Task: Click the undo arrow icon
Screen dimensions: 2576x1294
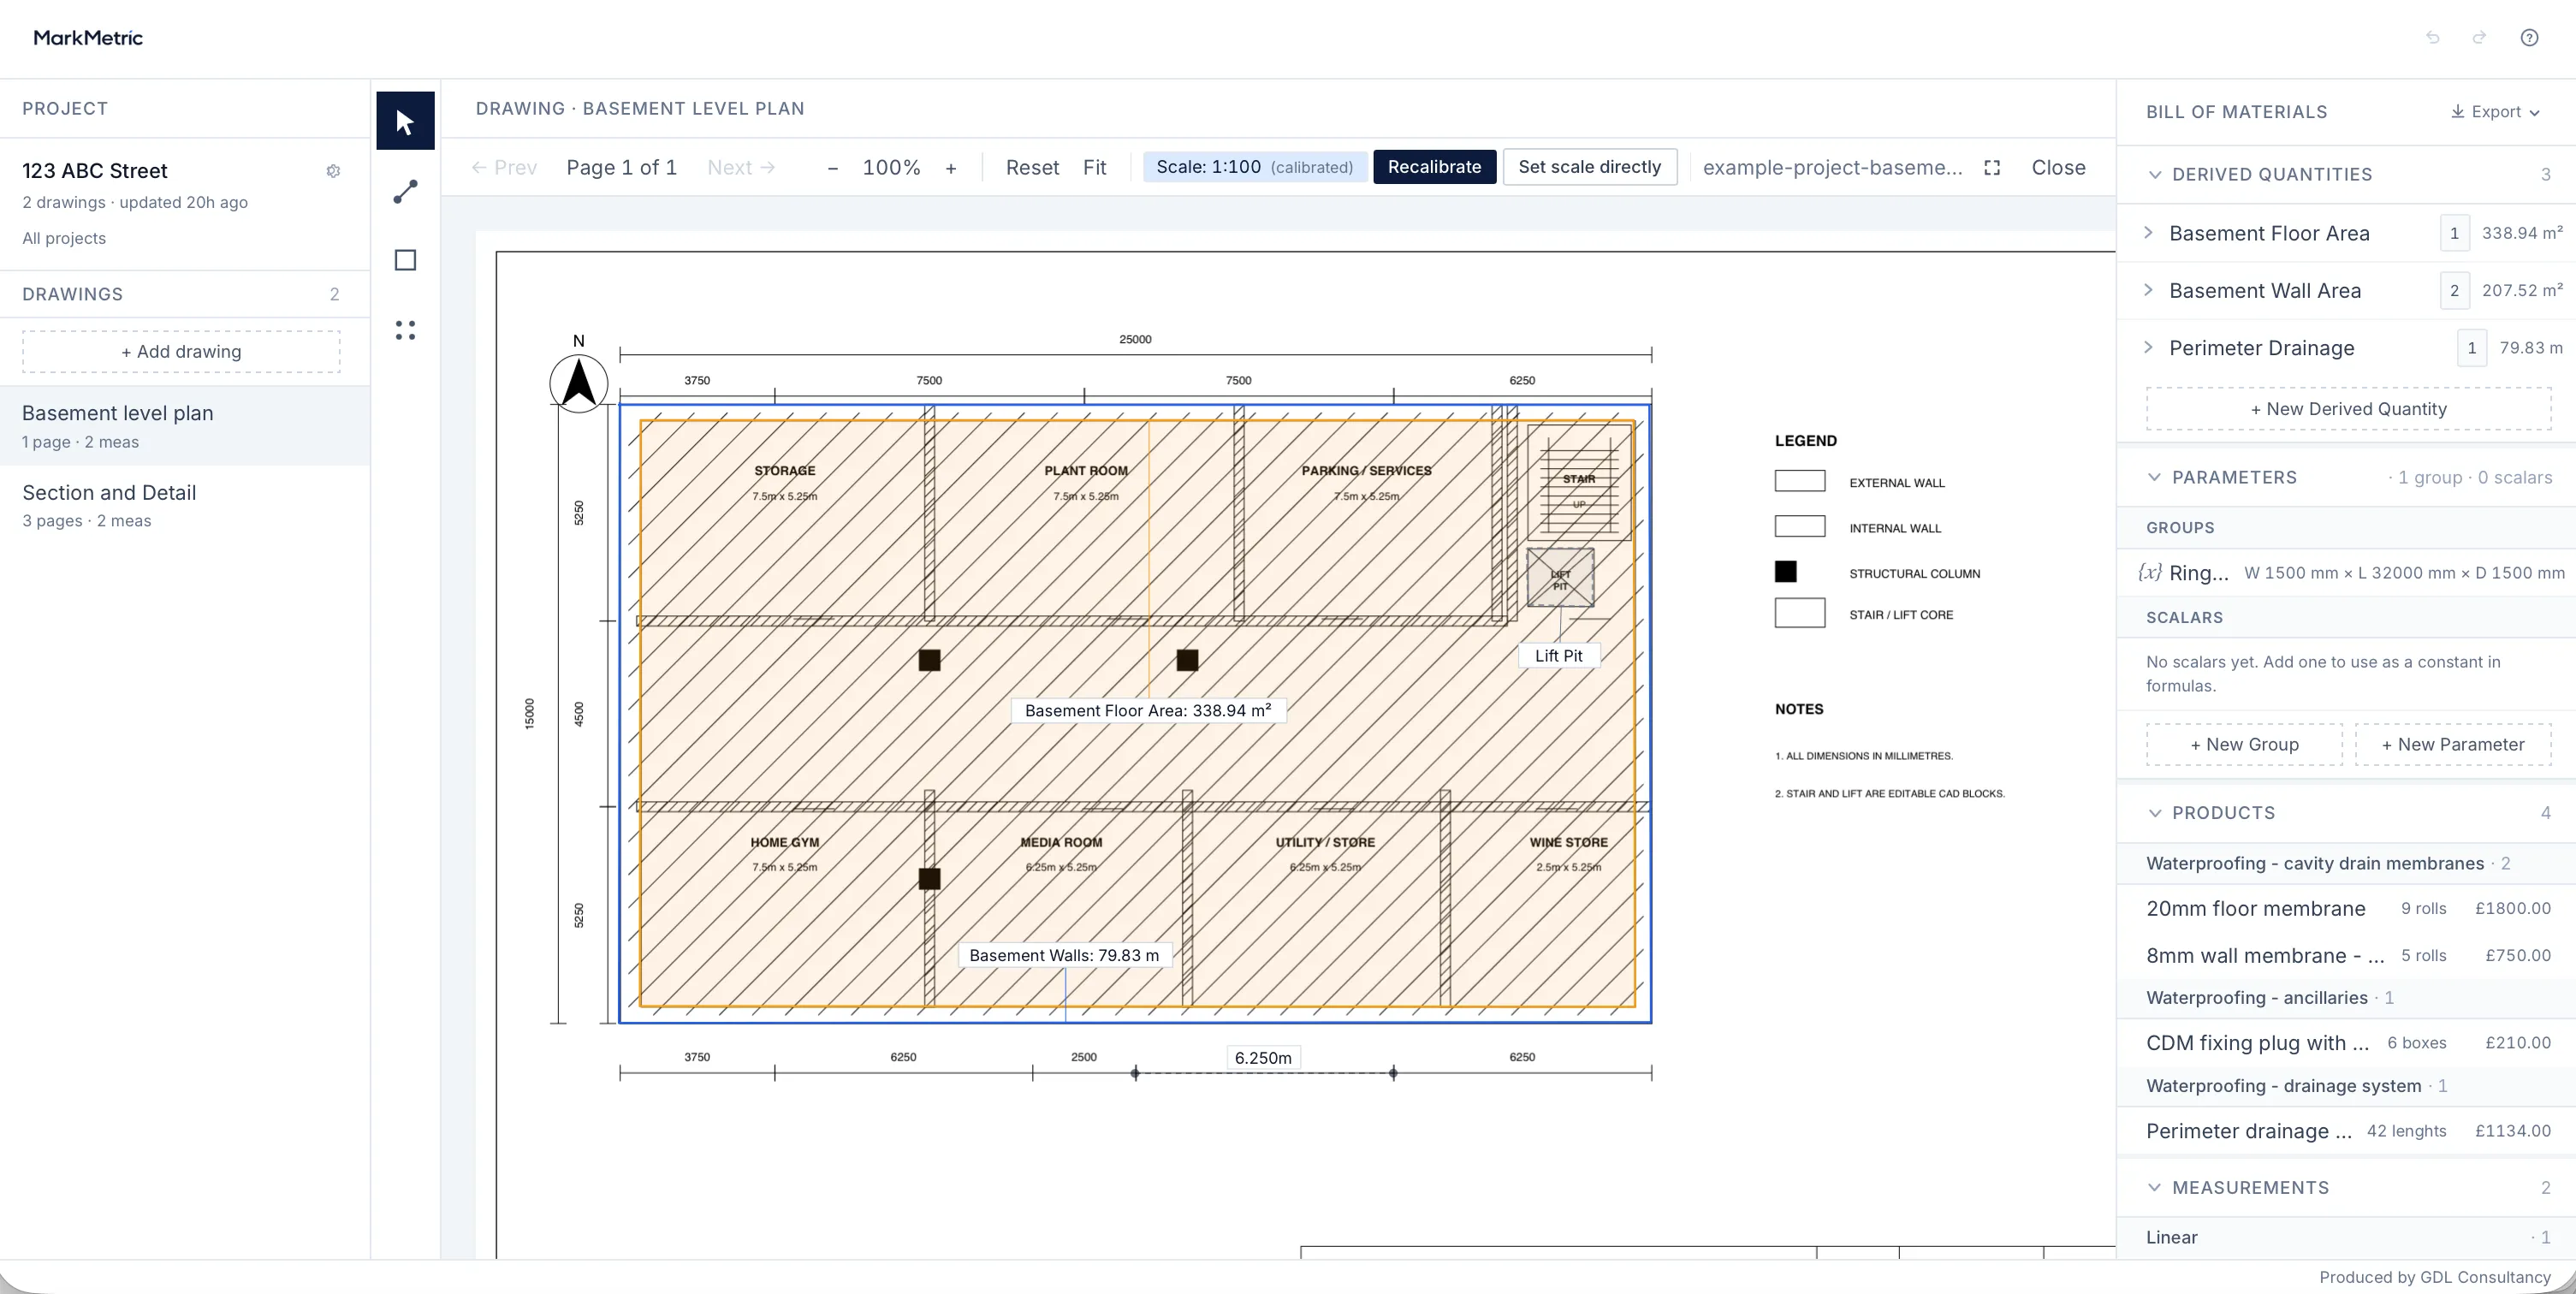Action: (x=2433, y=38)
